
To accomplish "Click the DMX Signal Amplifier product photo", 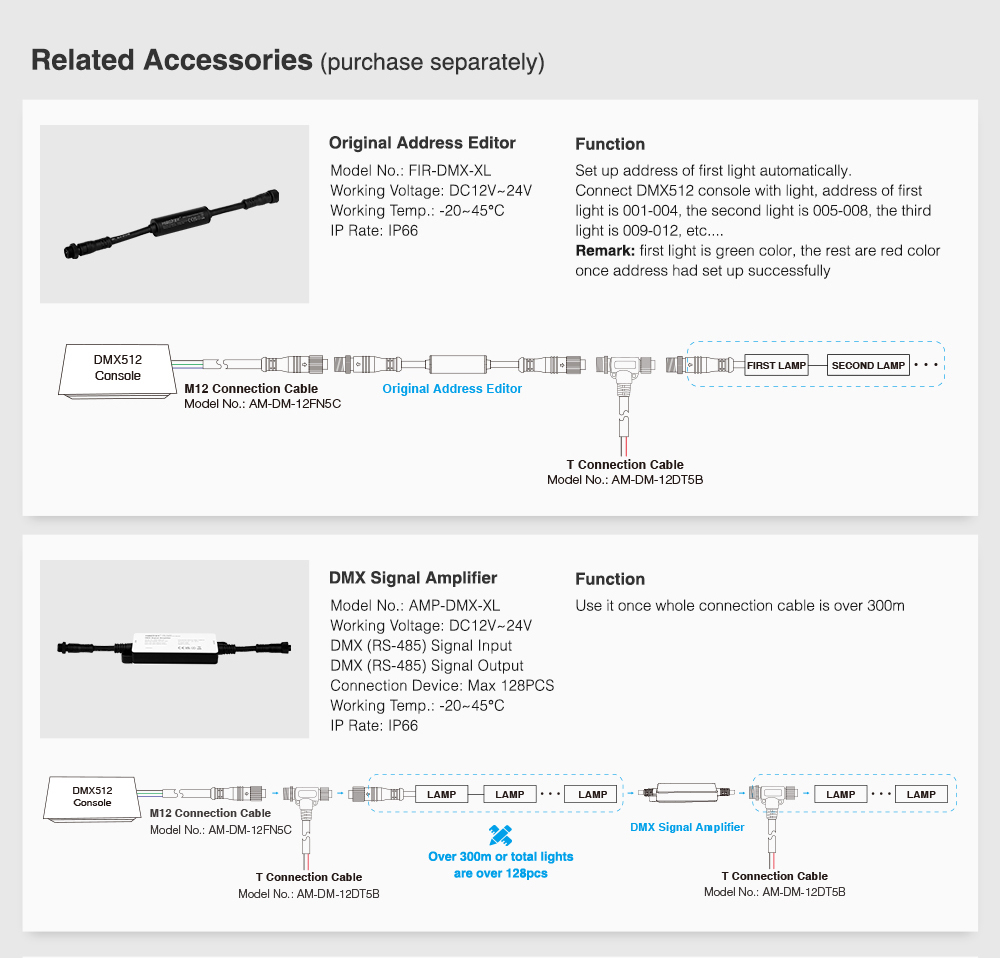I will tap(174, 649).
